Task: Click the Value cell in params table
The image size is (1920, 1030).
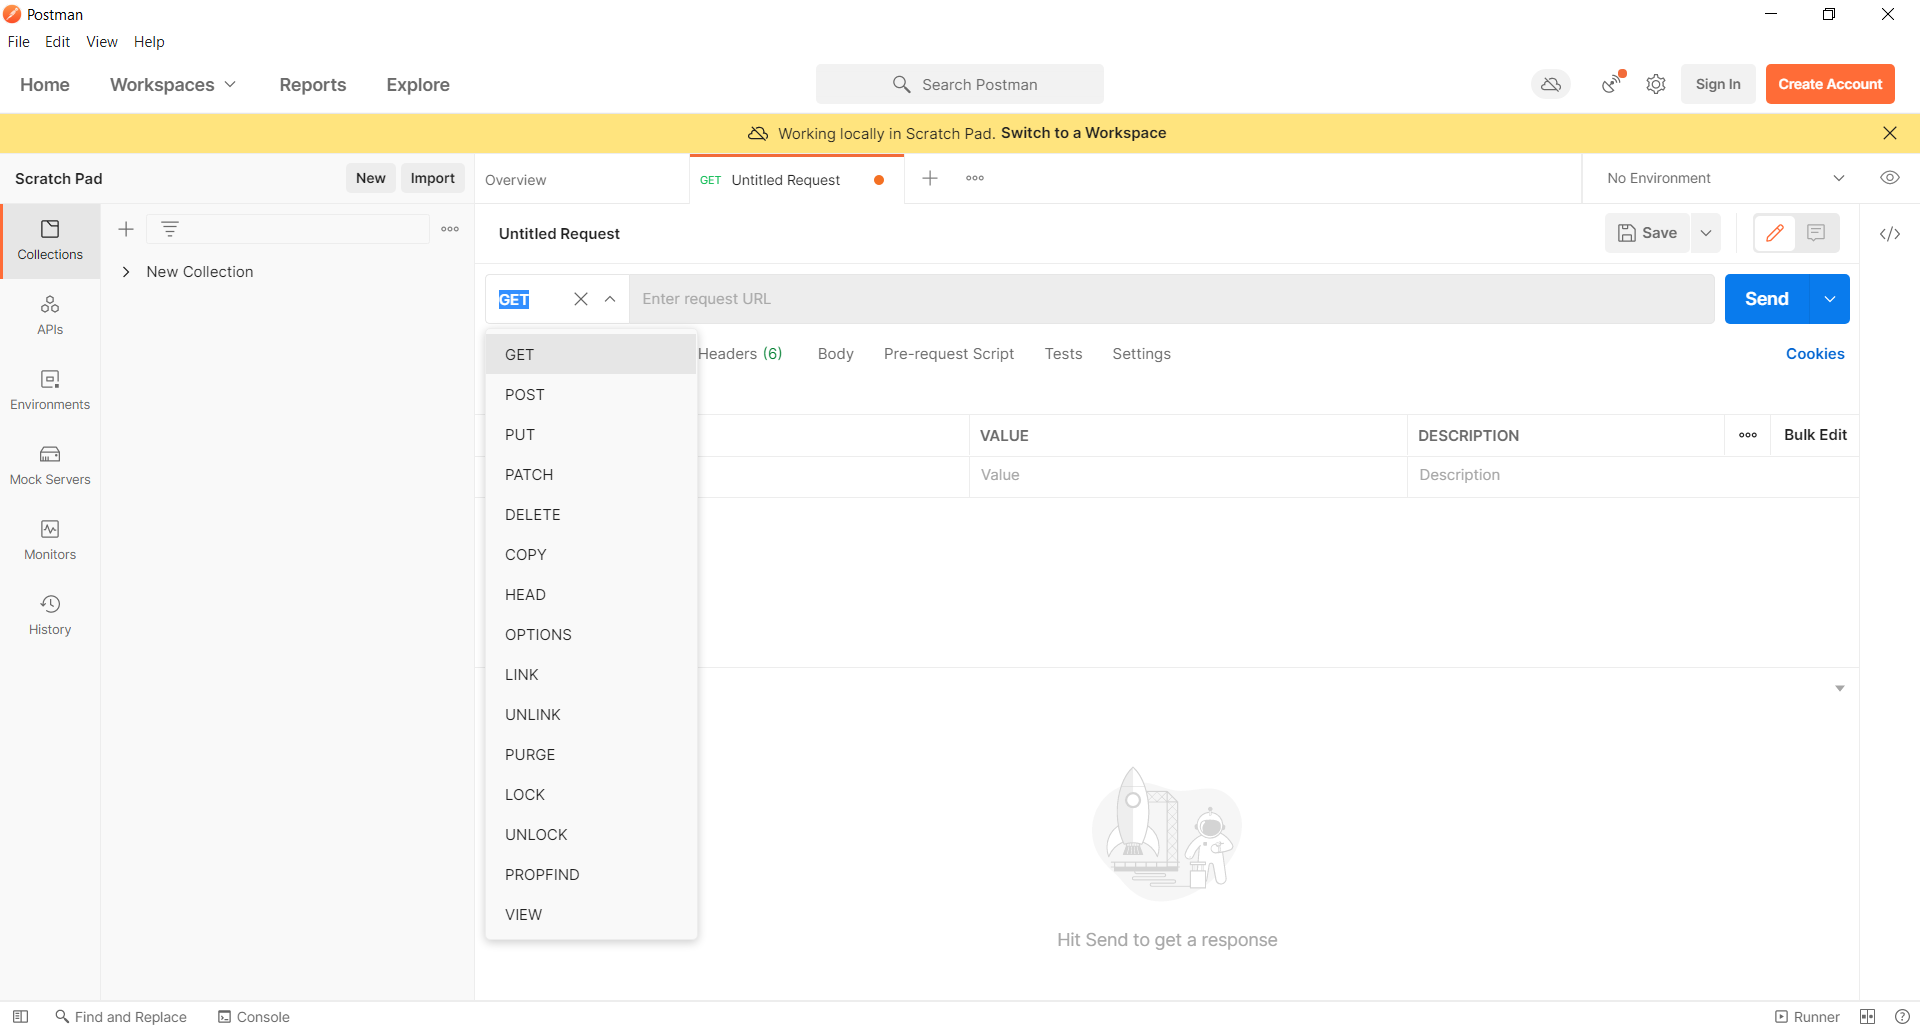Action: (1188, 475)
